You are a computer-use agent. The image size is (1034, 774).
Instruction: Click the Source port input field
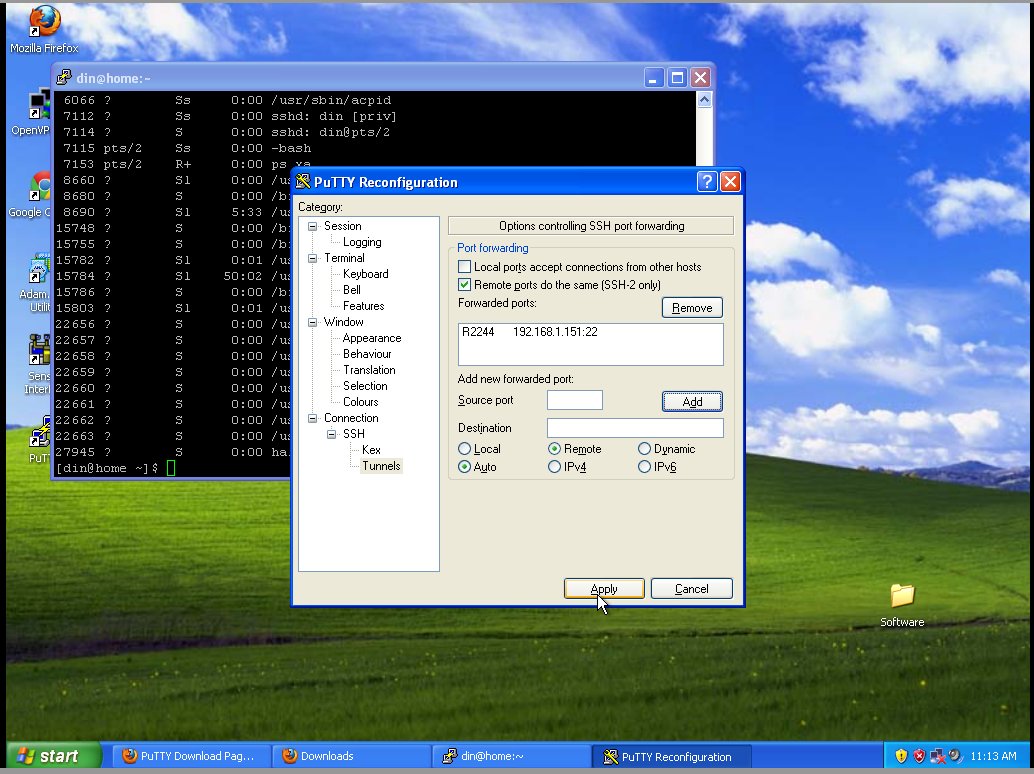(x=574, y=400)
